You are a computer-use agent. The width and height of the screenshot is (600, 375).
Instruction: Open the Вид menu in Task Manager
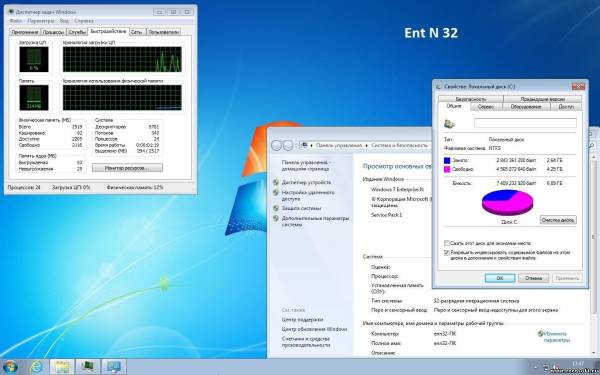coord(64,21)
